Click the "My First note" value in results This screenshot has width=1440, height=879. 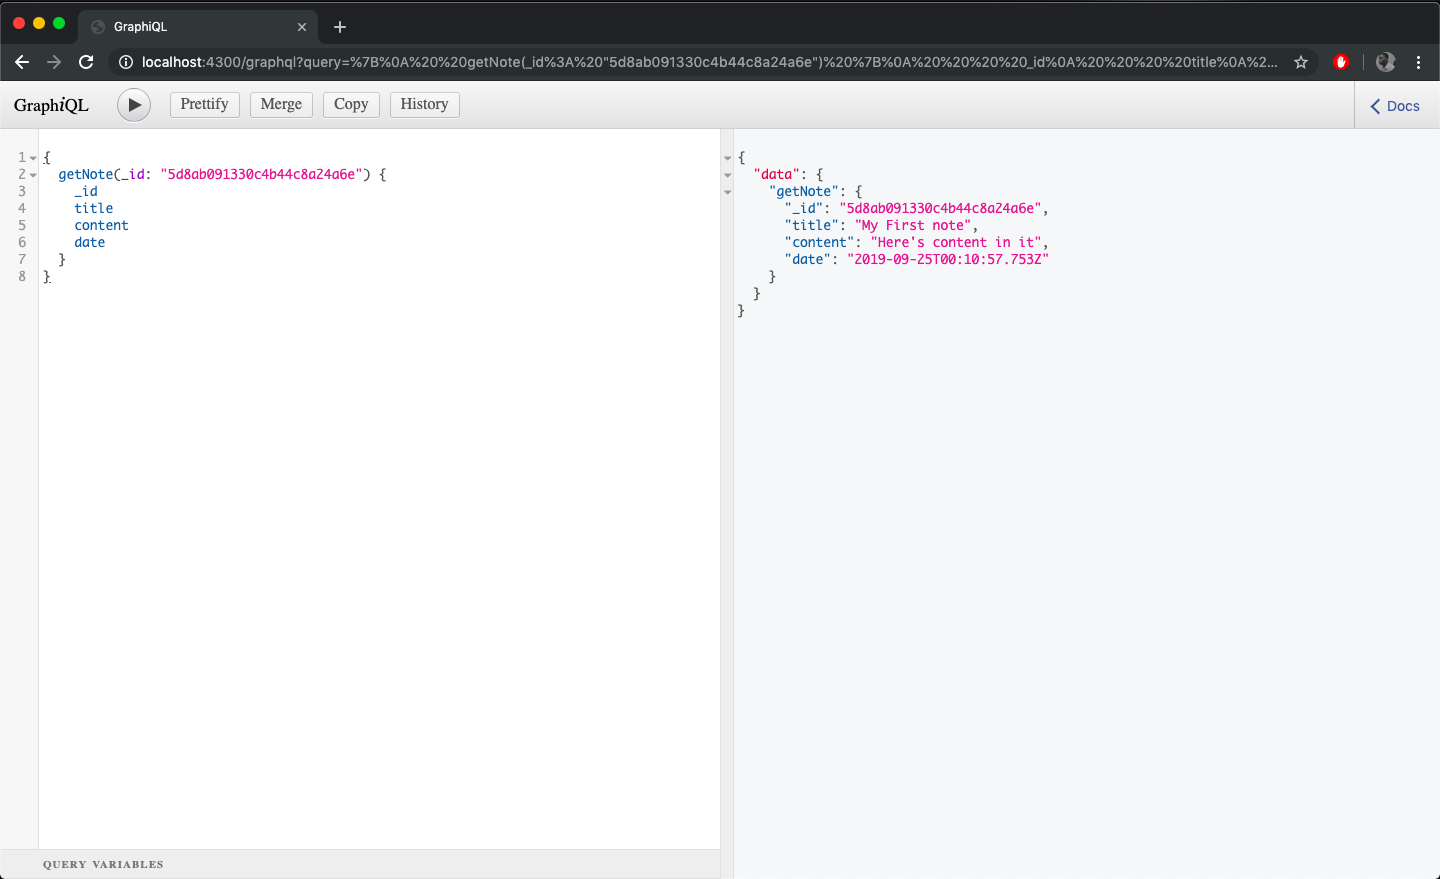[x=913, y=225]
